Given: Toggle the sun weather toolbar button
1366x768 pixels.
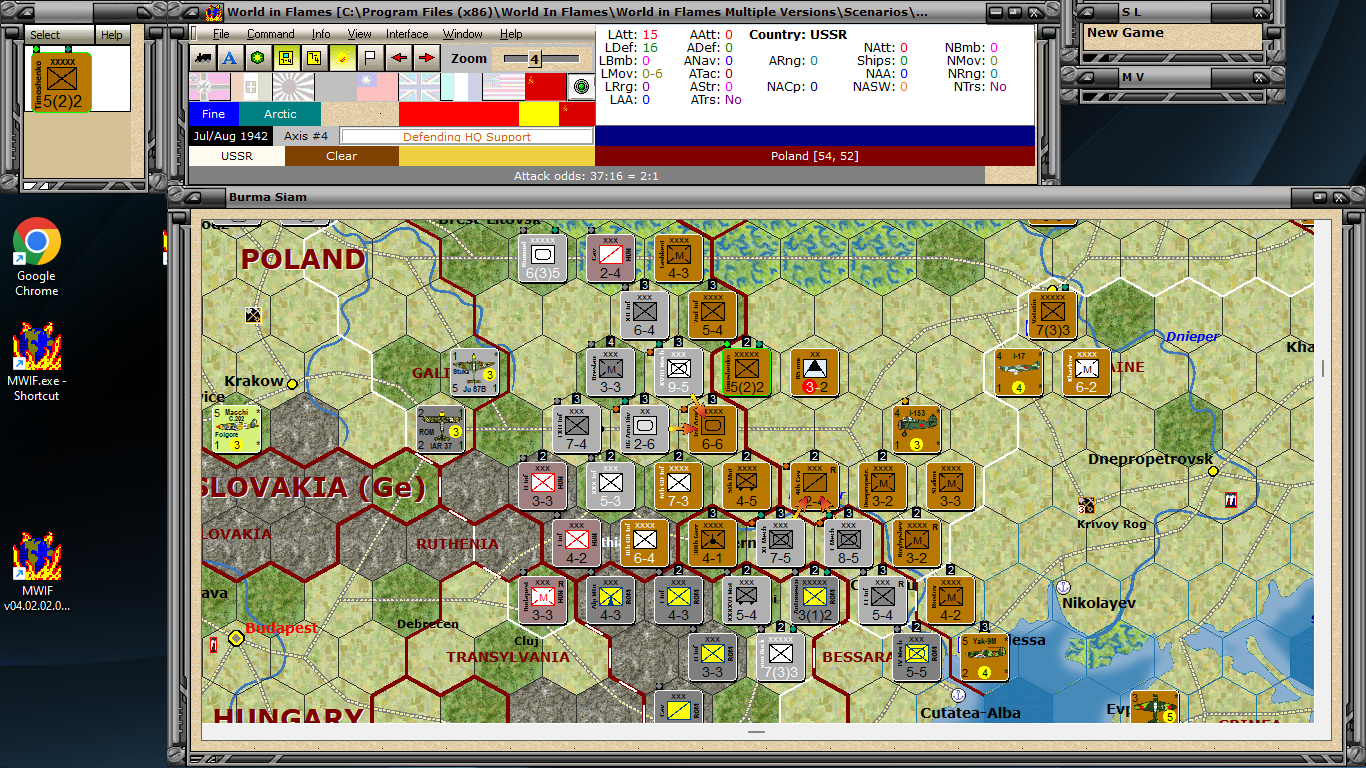Looking at the screenshot, I should [x=341, y=58].
